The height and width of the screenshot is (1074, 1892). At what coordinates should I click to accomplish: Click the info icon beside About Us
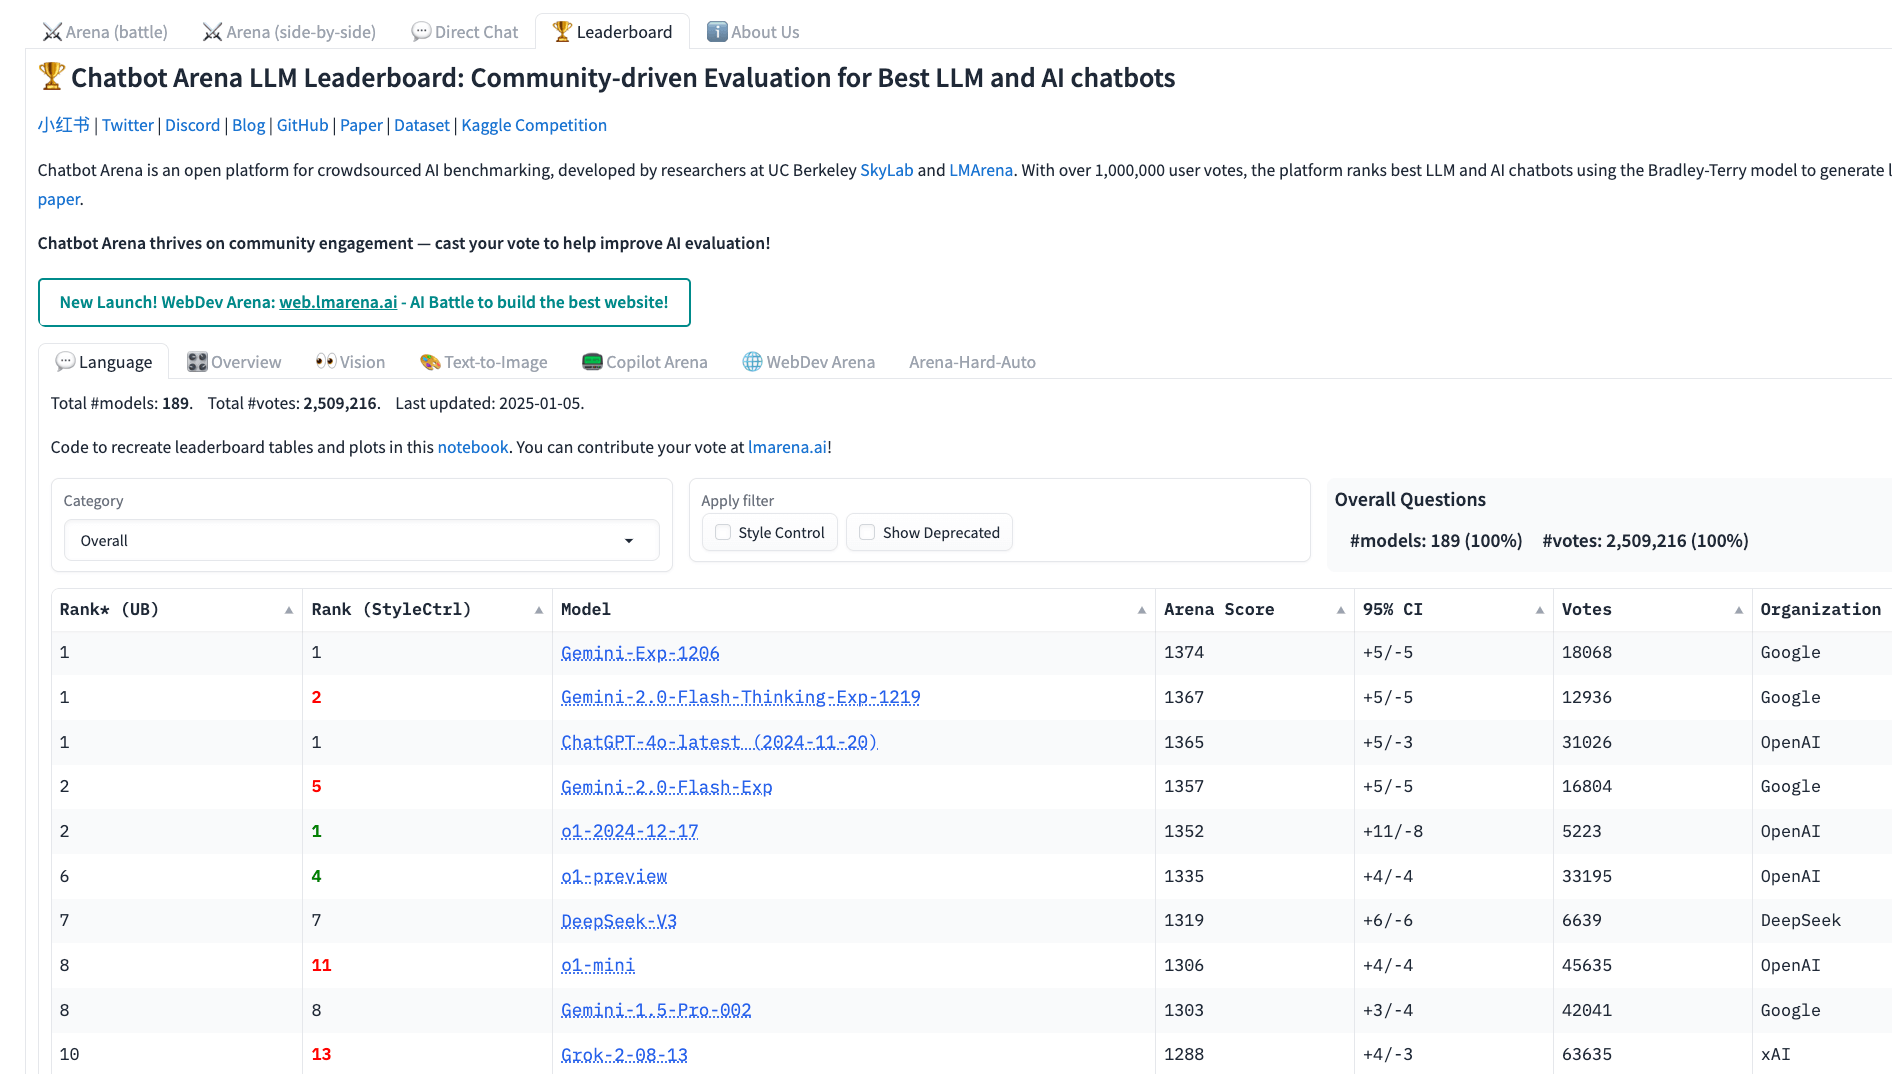717,32
